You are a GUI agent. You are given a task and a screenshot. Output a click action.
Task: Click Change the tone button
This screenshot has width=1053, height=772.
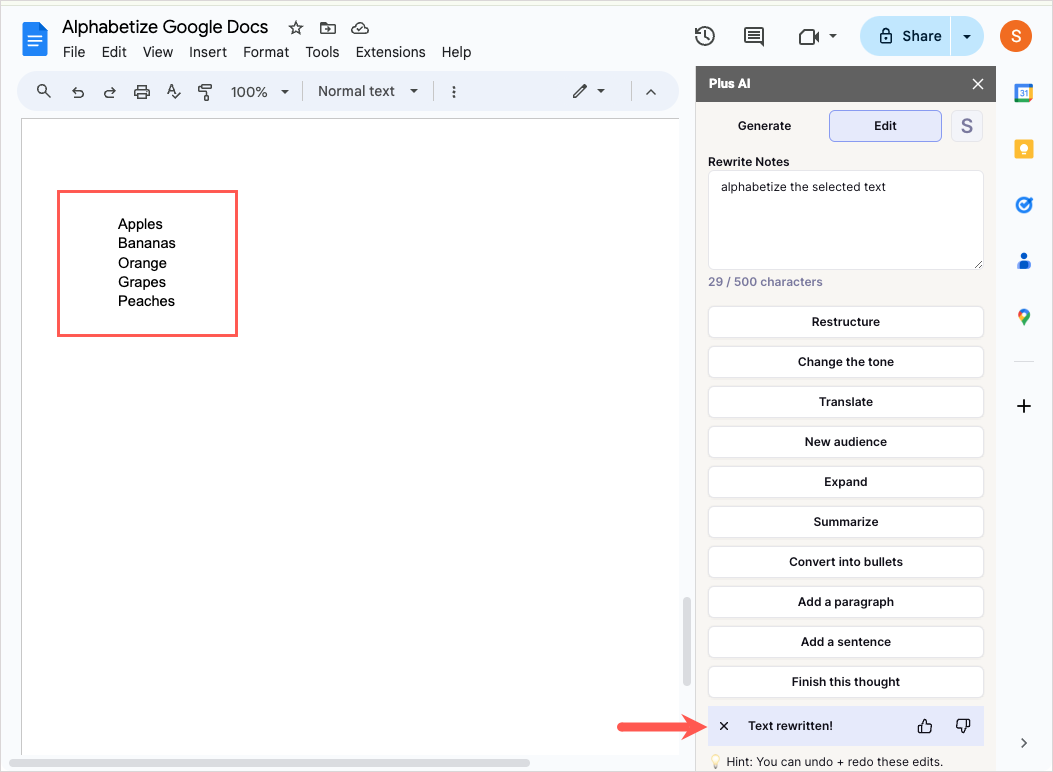tap(845, 362)
